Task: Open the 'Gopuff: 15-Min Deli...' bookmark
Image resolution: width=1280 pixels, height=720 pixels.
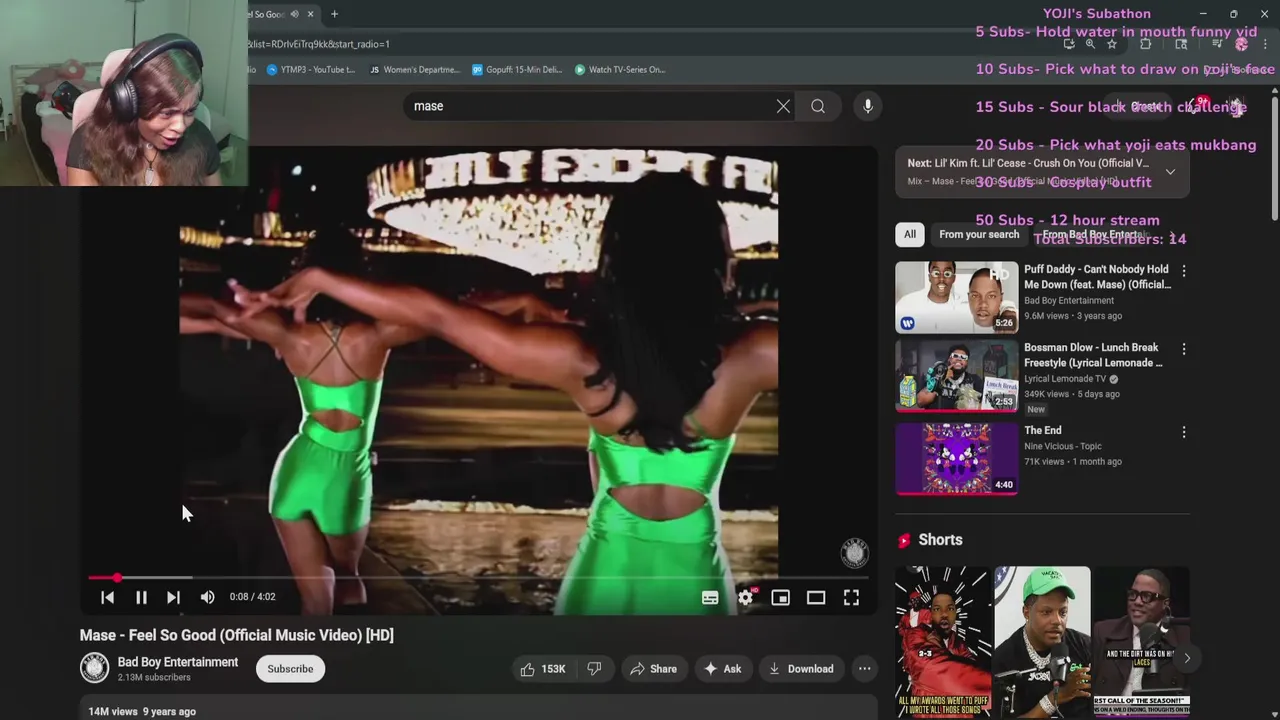Action: click(517, 70)
